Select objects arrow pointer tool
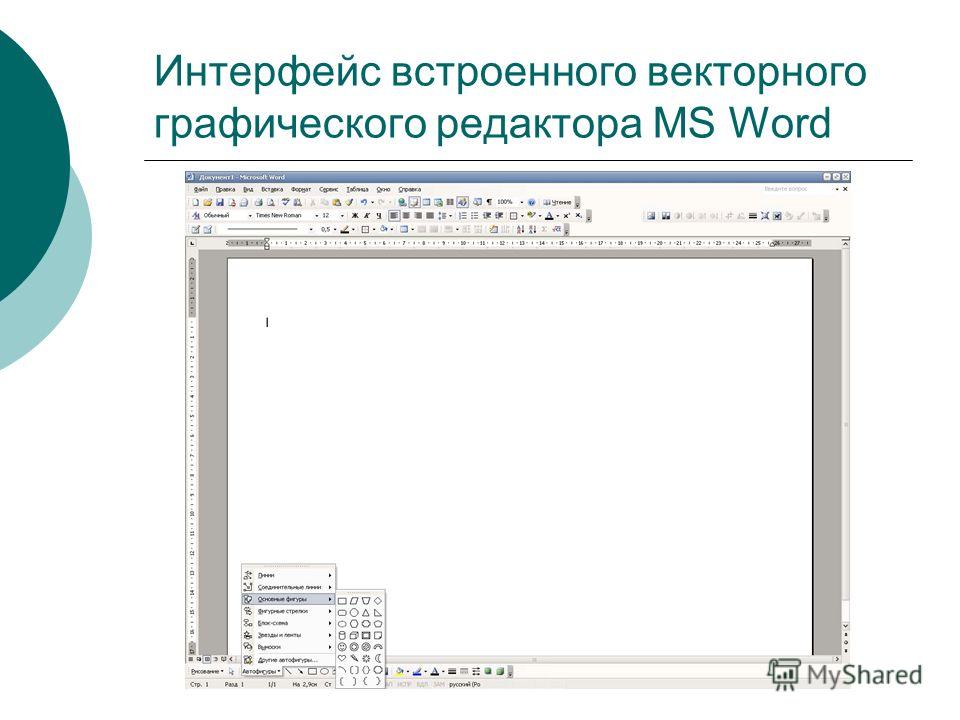 [x=231, y=672]
